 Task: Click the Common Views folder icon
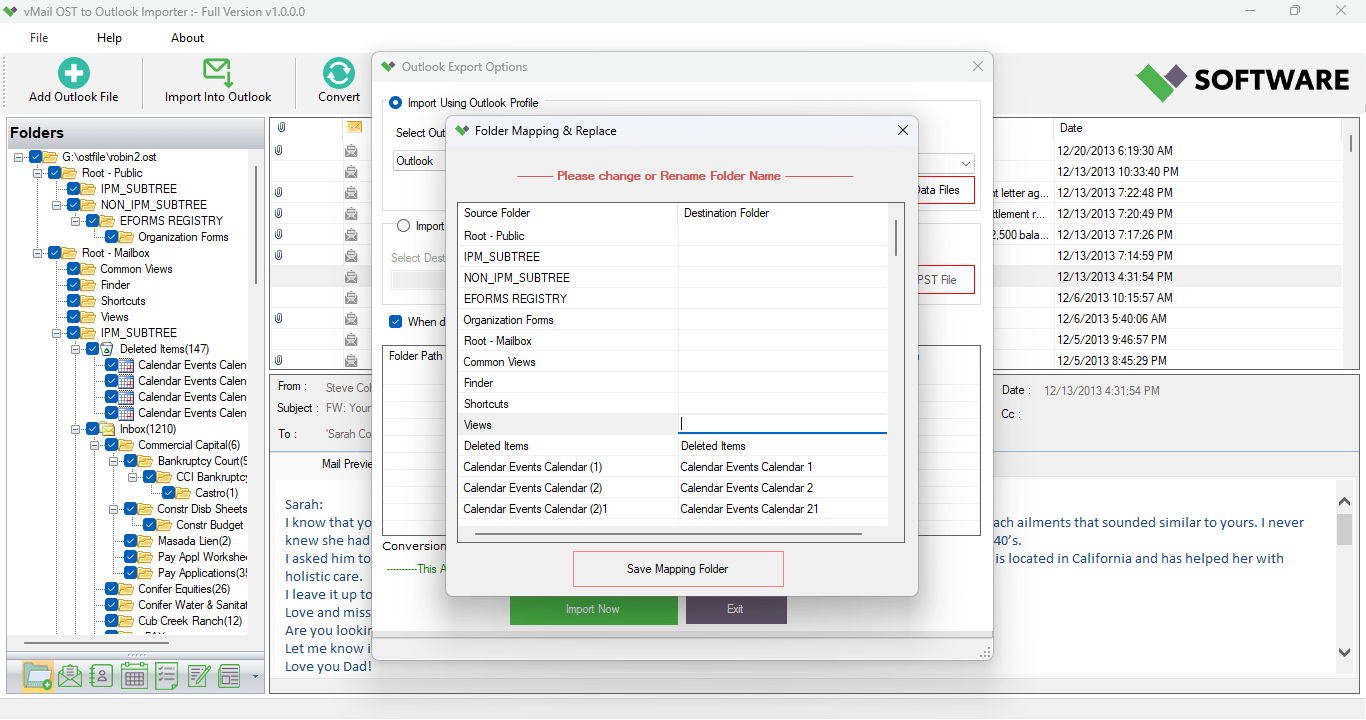click(89, 269)
